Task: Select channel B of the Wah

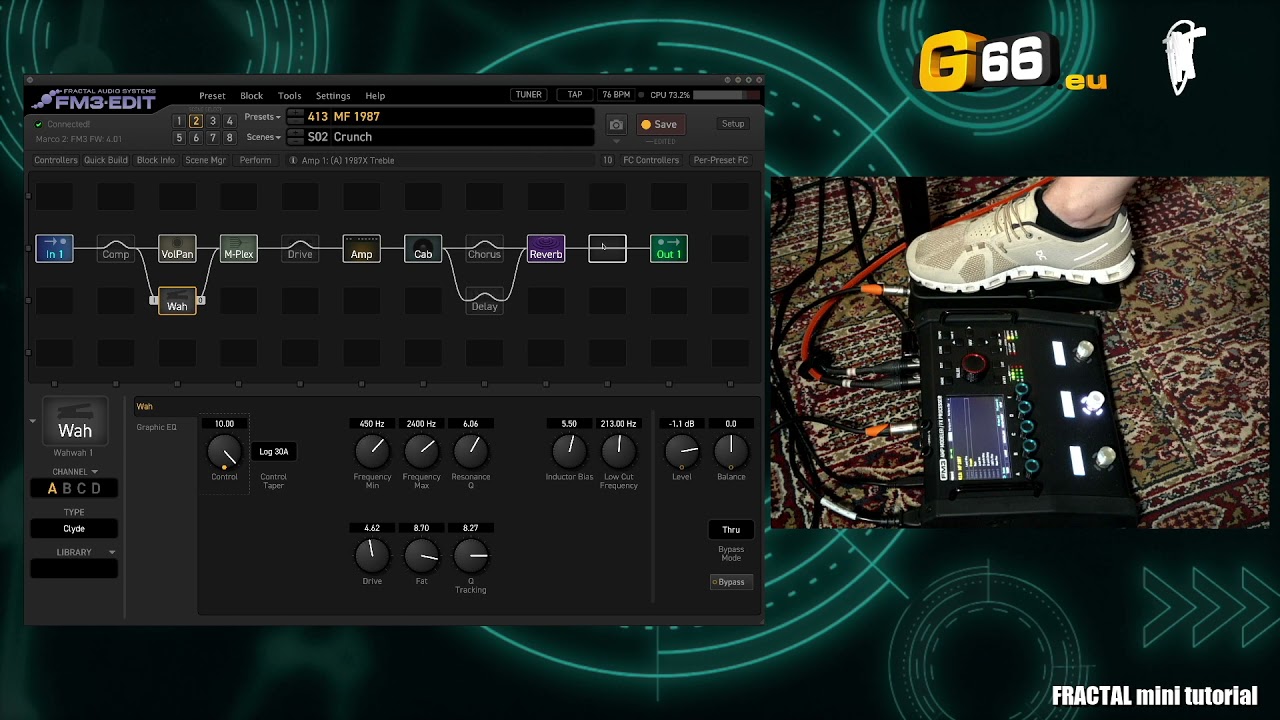Action: [x=68, y=489]
